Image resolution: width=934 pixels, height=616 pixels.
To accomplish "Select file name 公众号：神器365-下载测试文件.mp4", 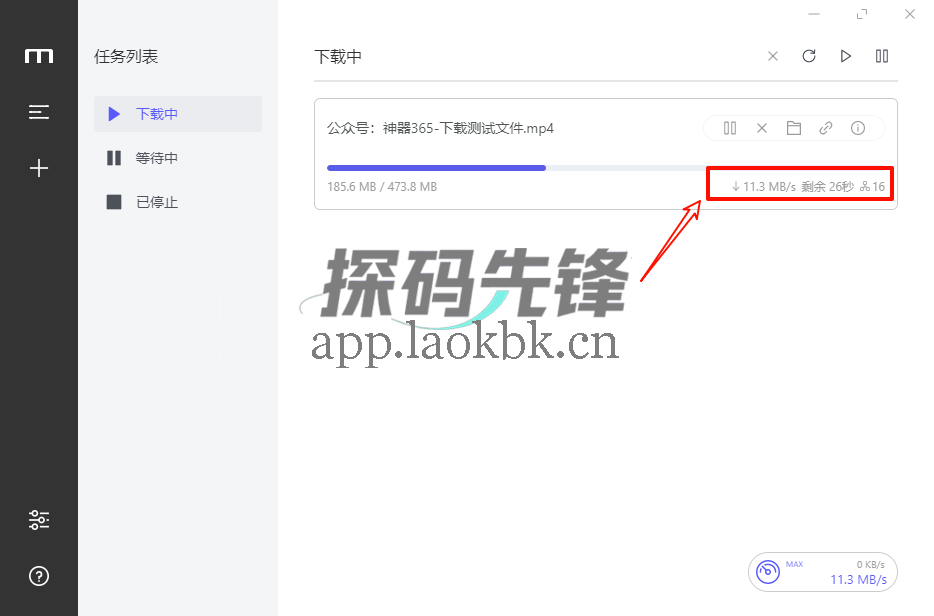I will (x=440, y=128).
